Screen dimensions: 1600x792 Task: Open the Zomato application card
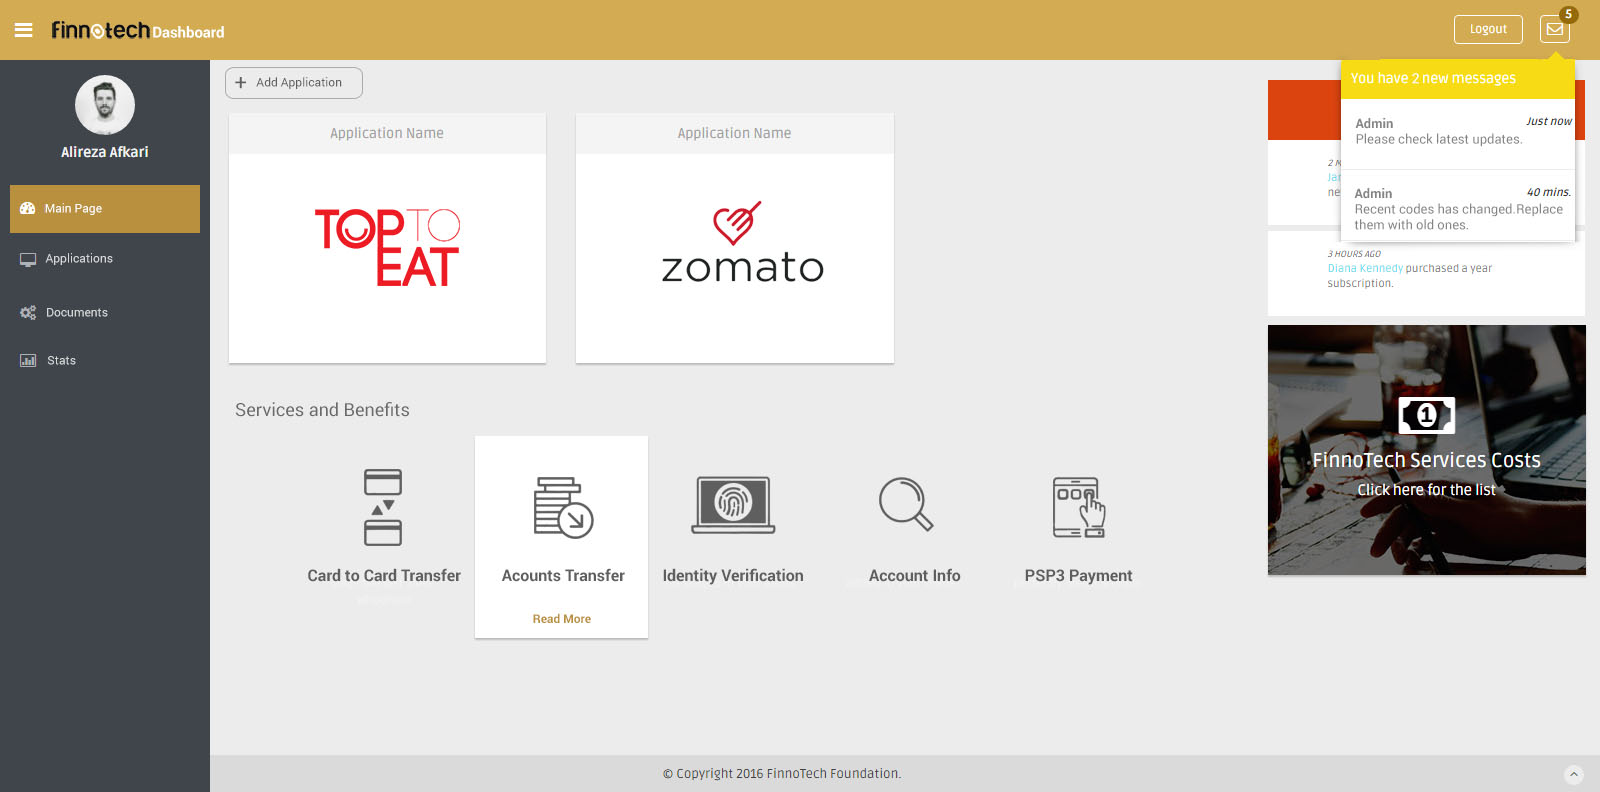click(x=735, y=238)
